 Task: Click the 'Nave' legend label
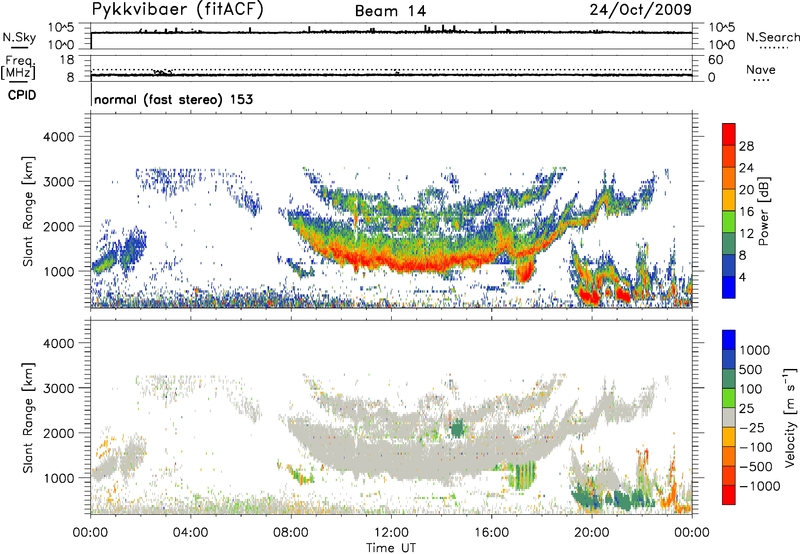(x=761, y=70)
